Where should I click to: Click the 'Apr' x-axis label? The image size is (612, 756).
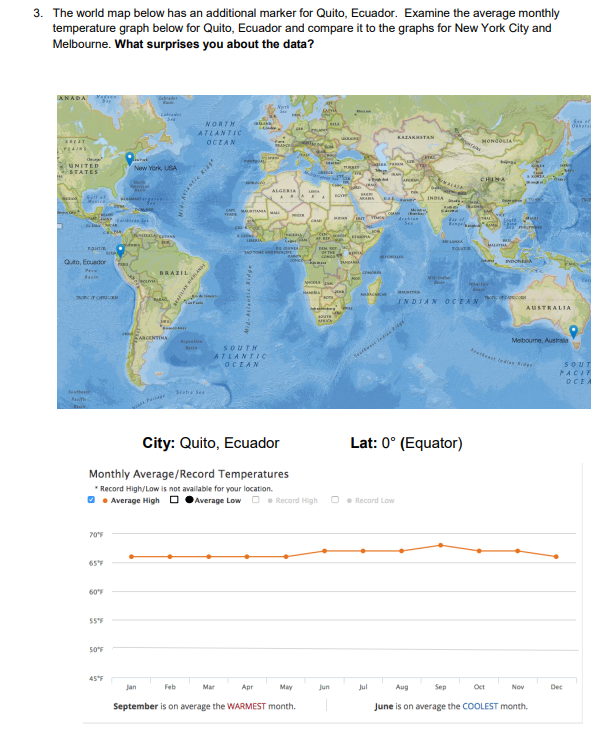pyautogui.click(x=247, y=687)
